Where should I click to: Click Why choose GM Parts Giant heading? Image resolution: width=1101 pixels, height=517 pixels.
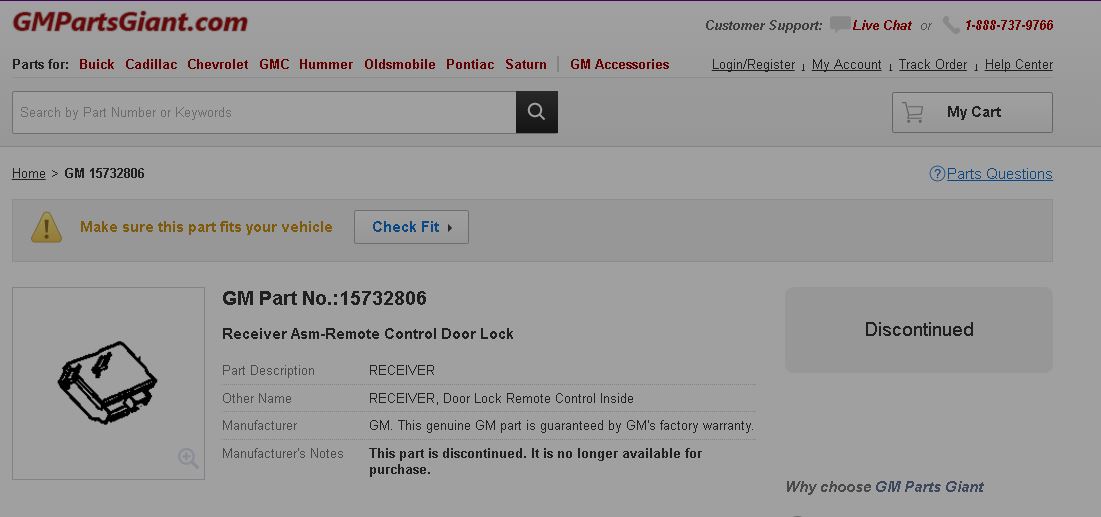coord(884,487)
